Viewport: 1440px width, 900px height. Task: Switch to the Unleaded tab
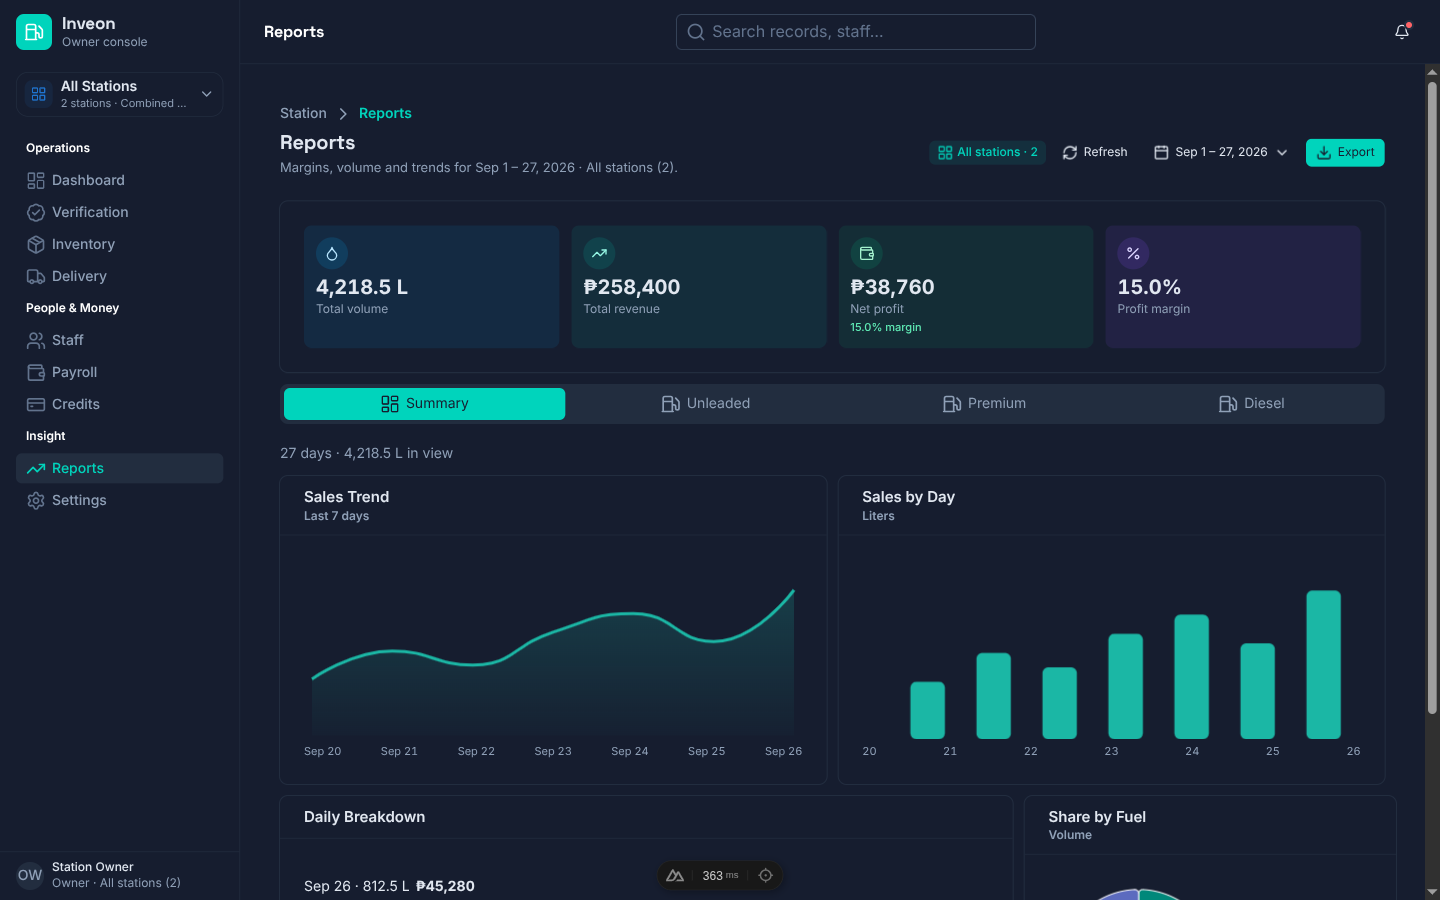705,404
